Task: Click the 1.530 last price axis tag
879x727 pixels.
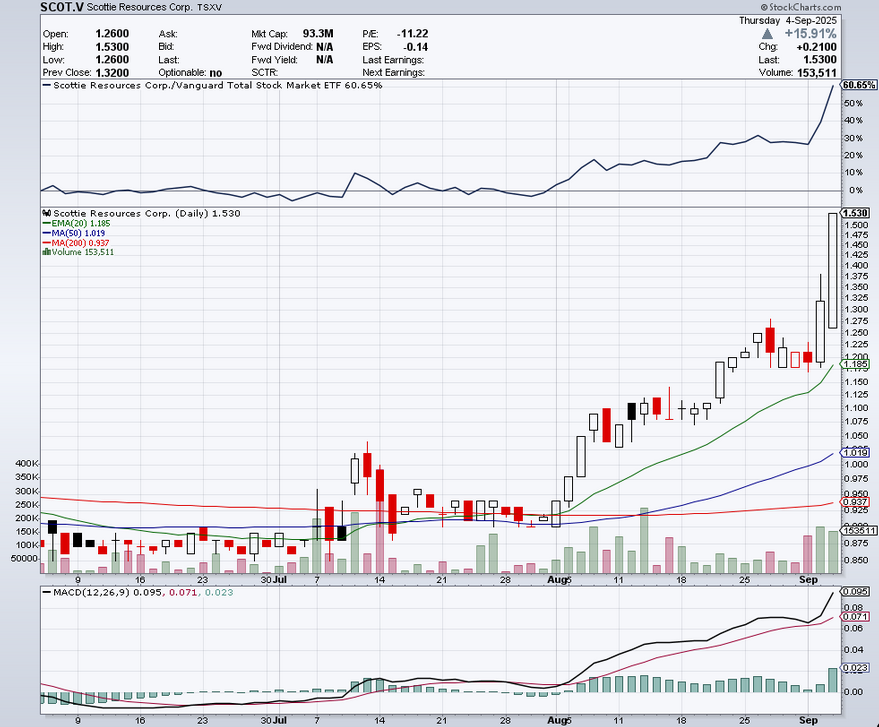Action: (855, 213)
